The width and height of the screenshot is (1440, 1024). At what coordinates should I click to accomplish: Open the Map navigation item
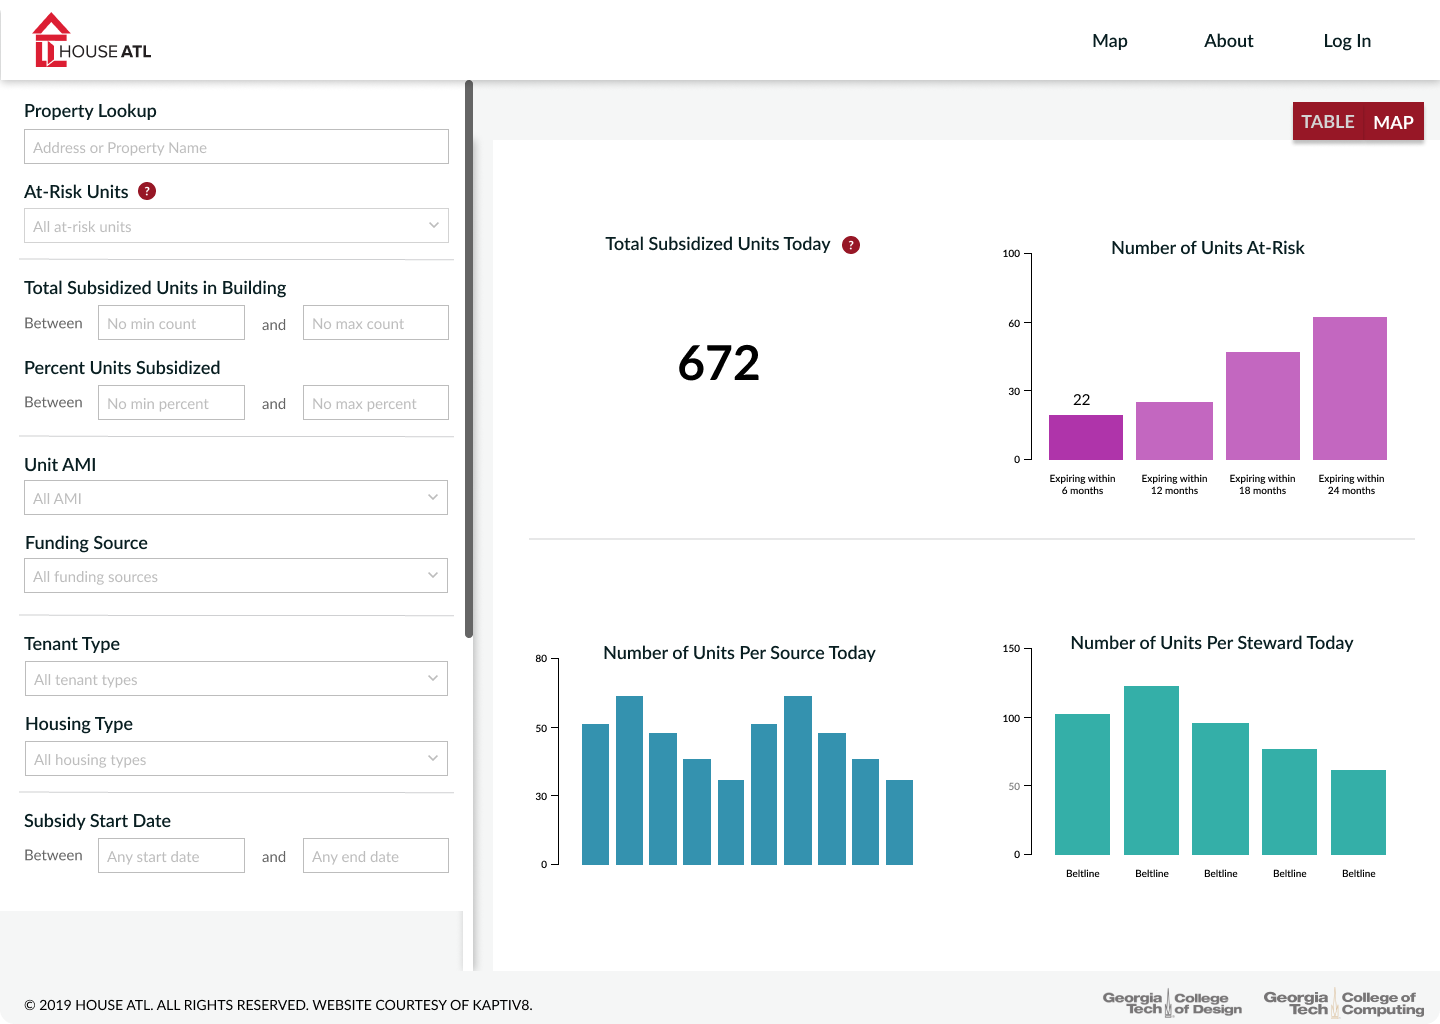[1110, 41]
